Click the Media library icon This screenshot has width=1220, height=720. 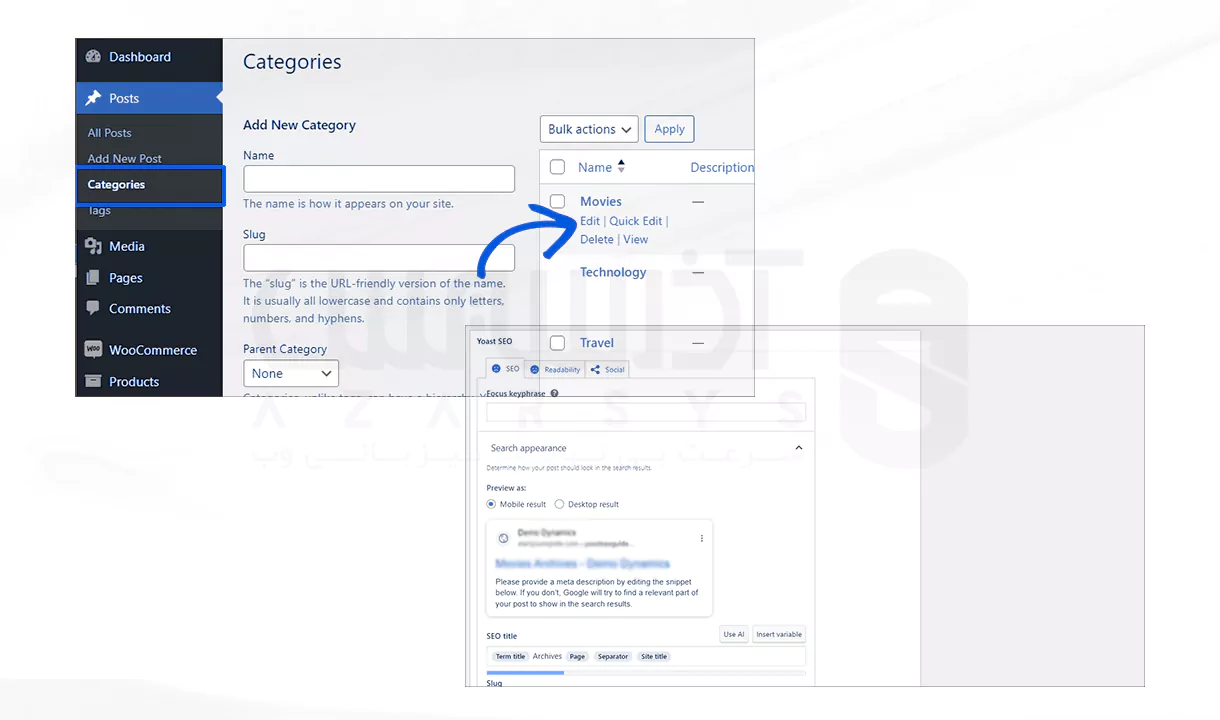[x=93, y=246]
